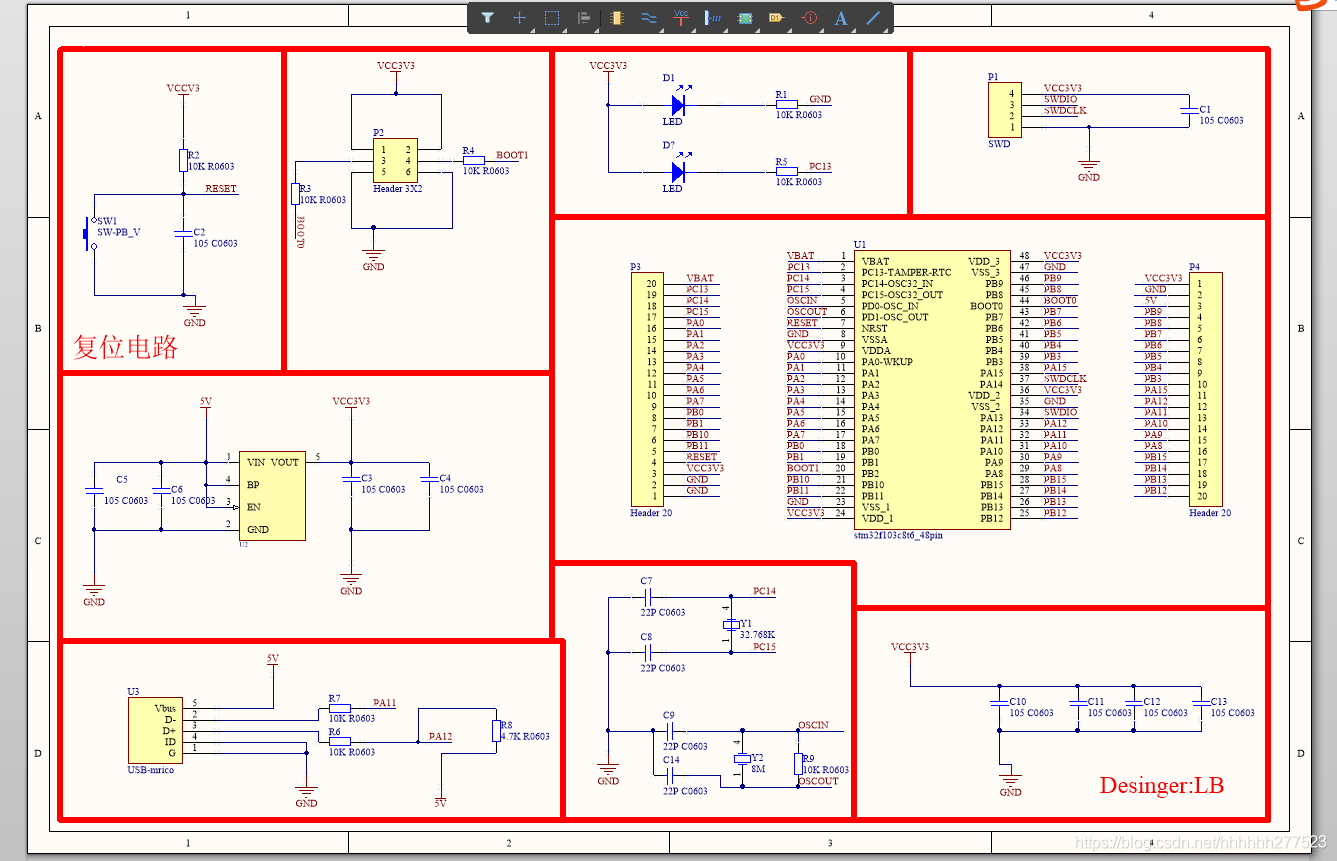This screenshot has width=1337, height=861.
Task: Select the P2 Header 3X2 component
Action: click(395, 160)
